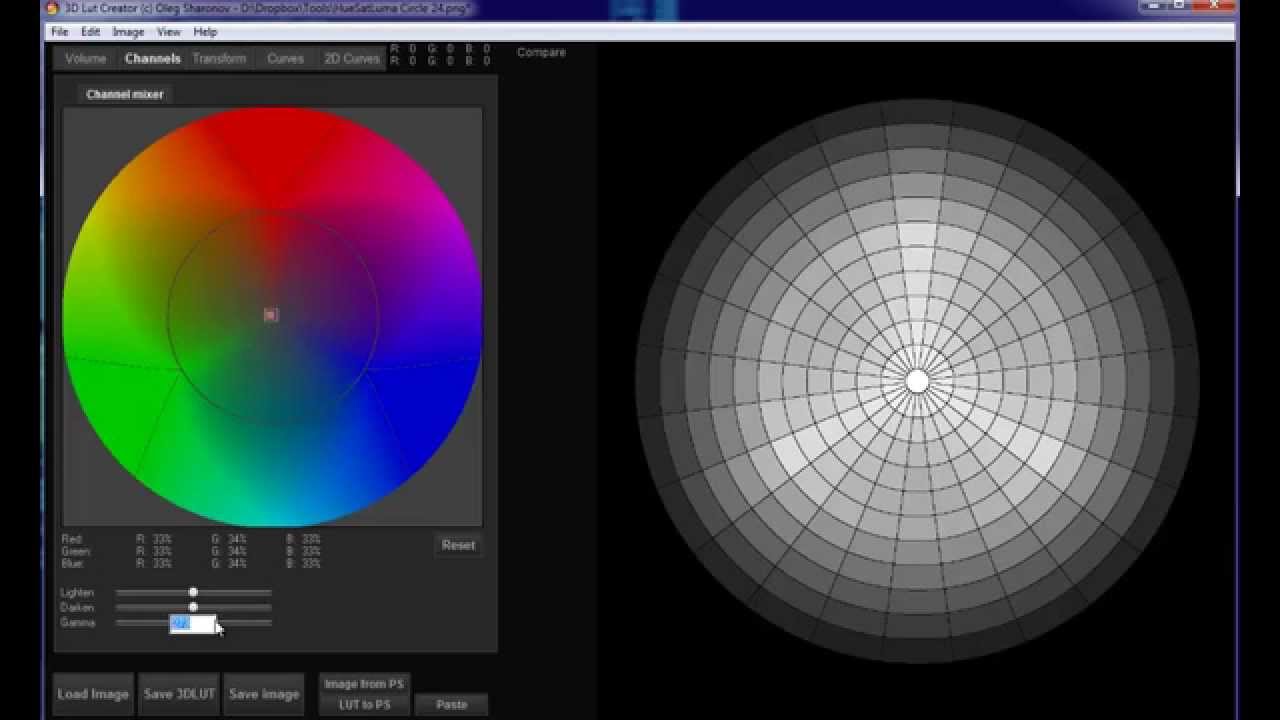Select the 2D Curves tab
This screenshot has height=720, width=1280.
[x=351, y=59]
